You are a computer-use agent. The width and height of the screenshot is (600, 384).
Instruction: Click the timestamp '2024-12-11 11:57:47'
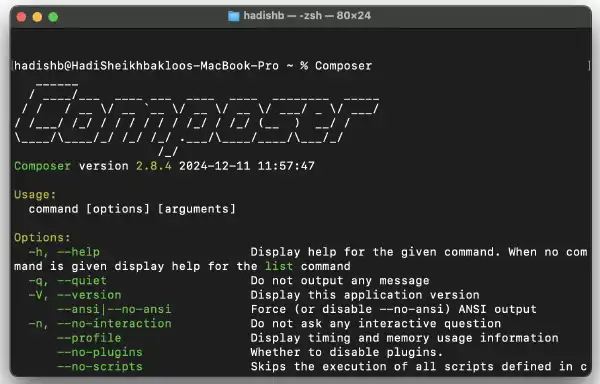[247, 166]
